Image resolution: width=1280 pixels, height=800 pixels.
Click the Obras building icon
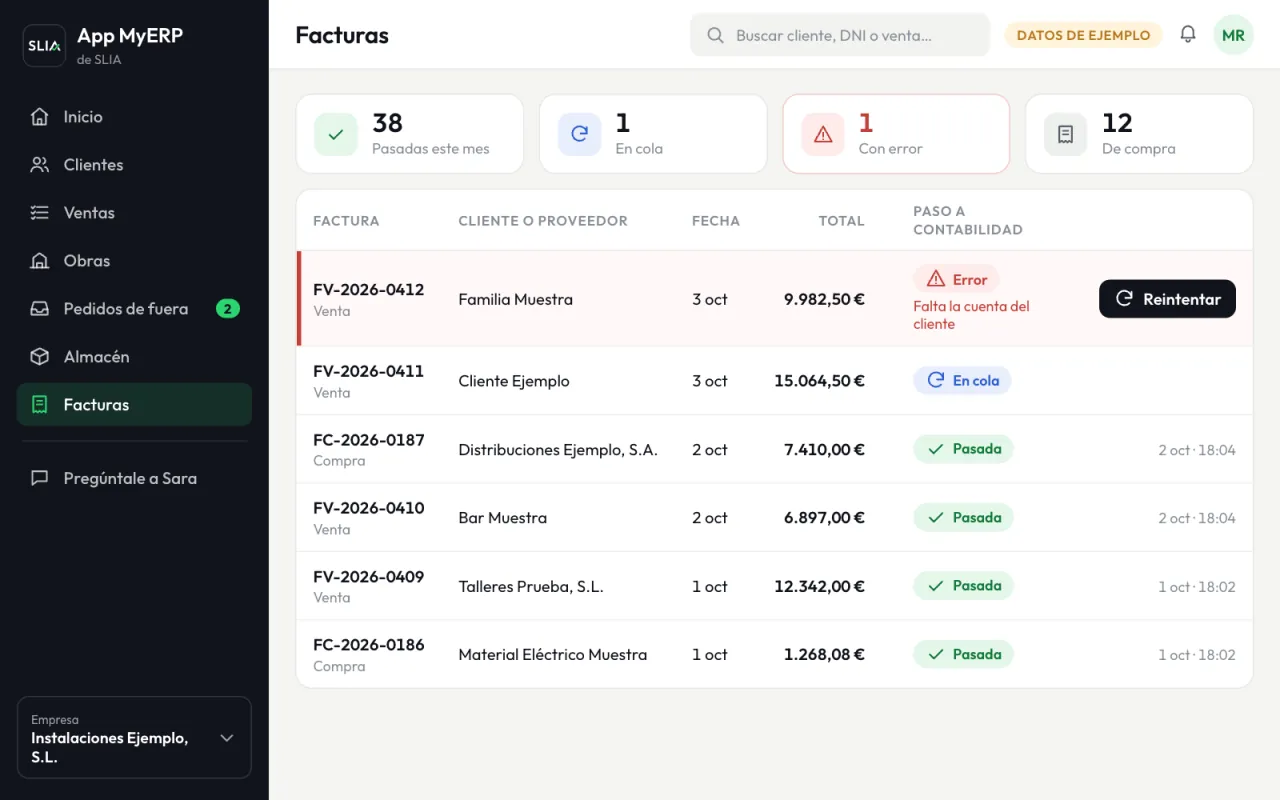pos(40,261)
